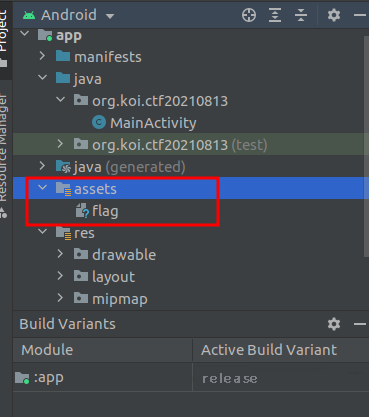Click the project tree vertical scrollbar

(366, 145)
